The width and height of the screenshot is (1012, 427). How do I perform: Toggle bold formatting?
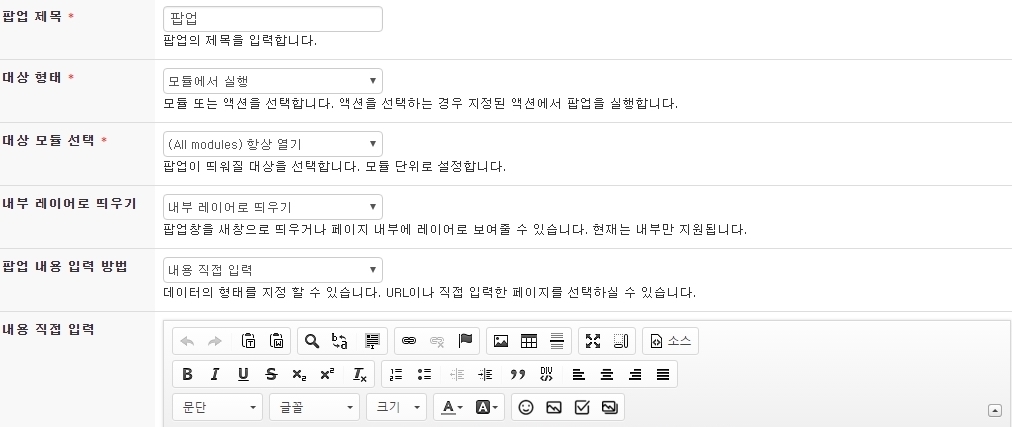click(x=187, y=374)
